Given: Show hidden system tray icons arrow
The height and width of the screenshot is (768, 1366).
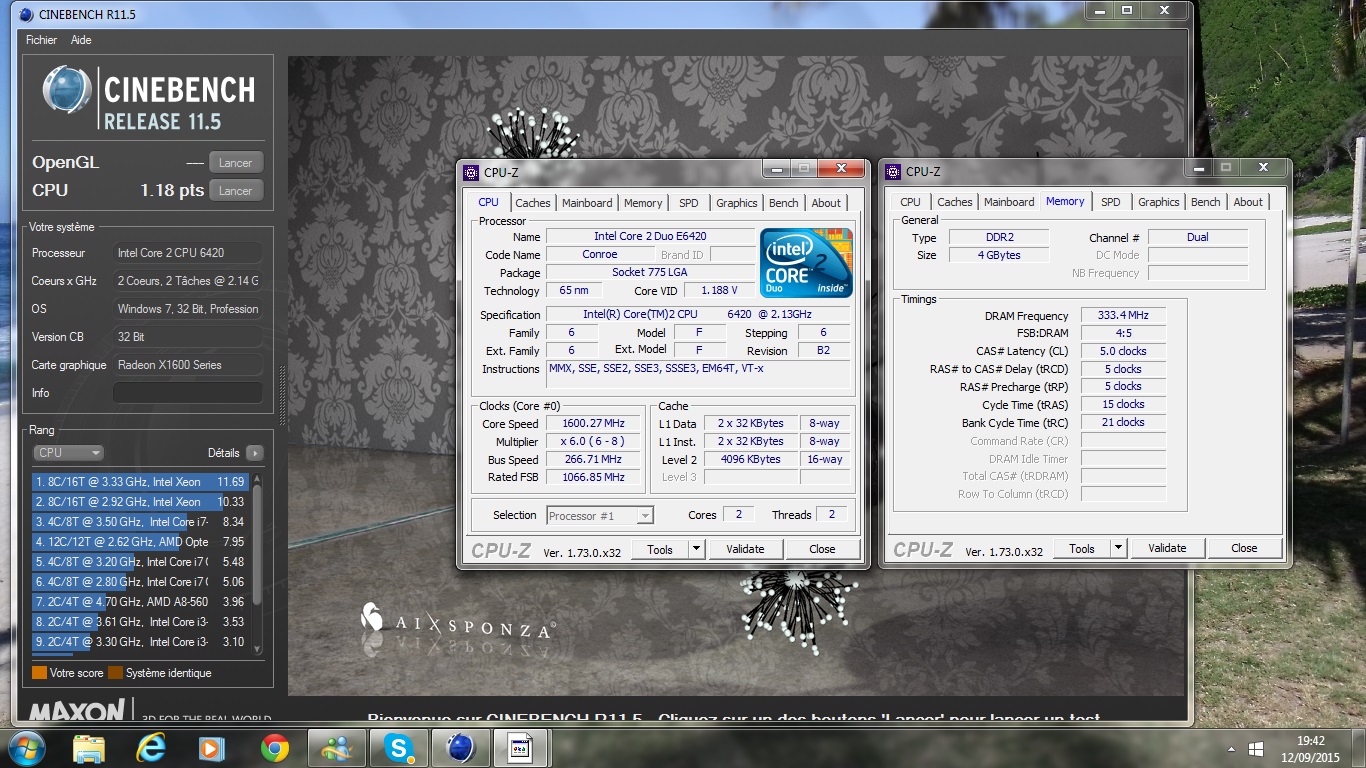Looking at the screenshot, I should pyautogui.click(x=1230, y=748).
